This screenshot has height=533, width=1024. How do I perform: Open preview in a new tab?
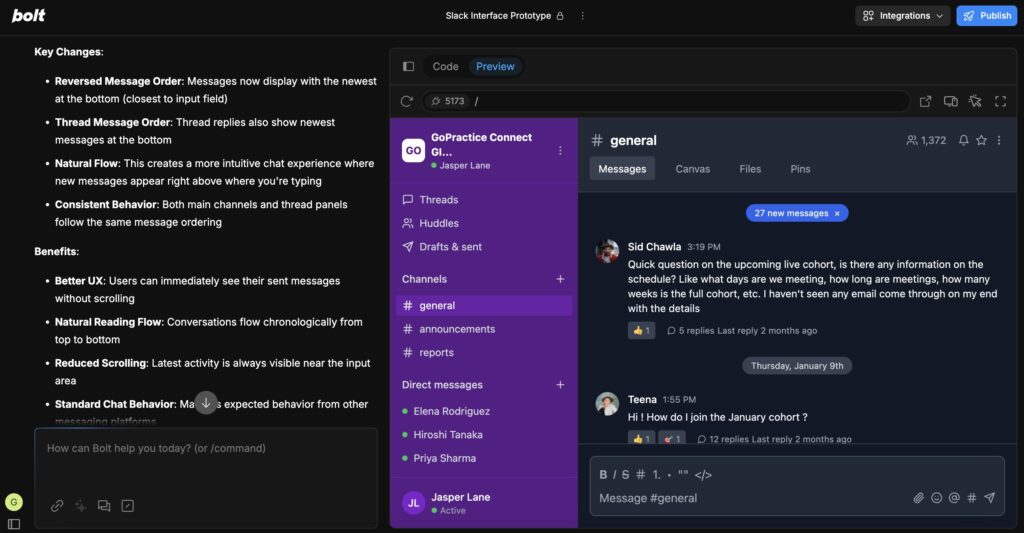click(925, 101)
